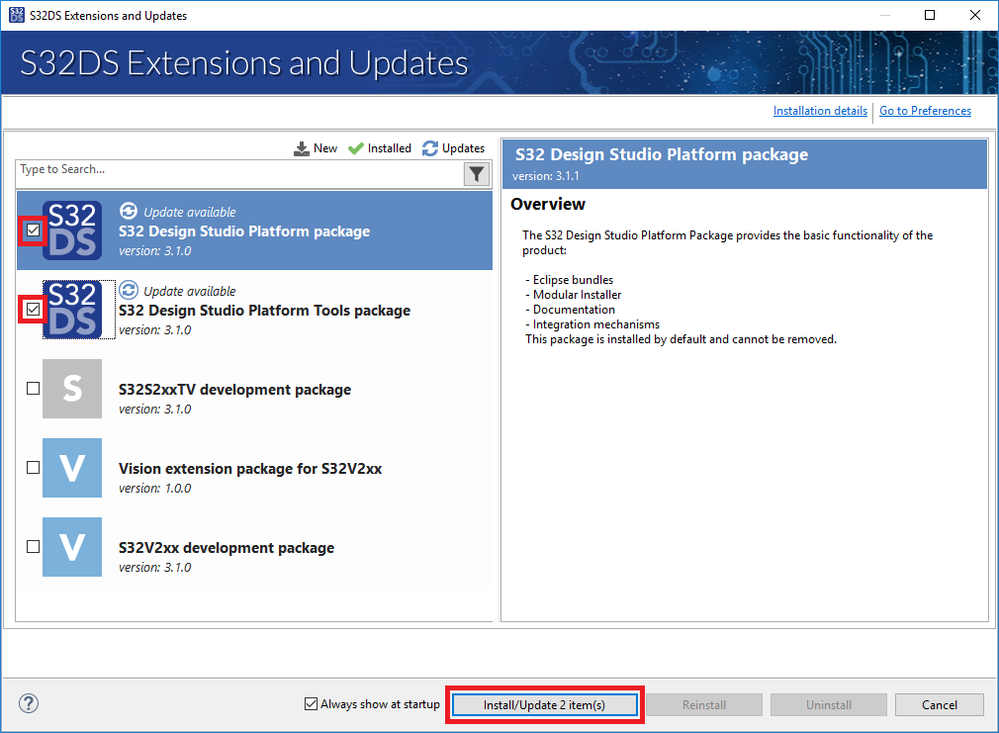Viewport: 999px width, 733px height.
Task: Uncheck S32 Design Studio Platform Tools package
Action: pos(33,310)
